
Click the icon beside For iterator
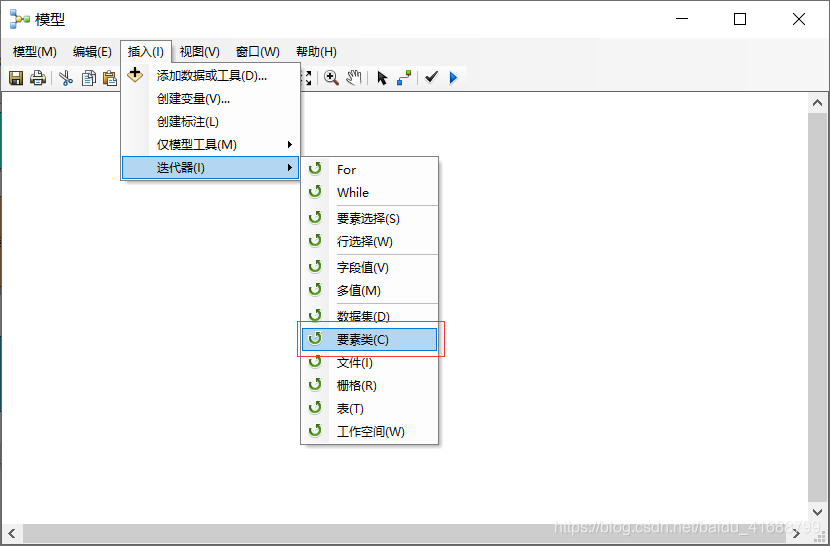coord(315,168)
